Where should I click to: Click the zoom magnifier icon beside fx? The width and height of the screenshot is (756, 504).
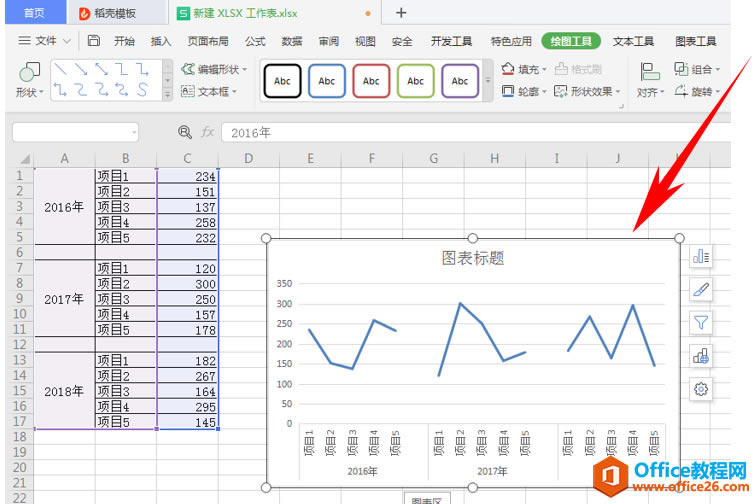(x=185, y=132)
